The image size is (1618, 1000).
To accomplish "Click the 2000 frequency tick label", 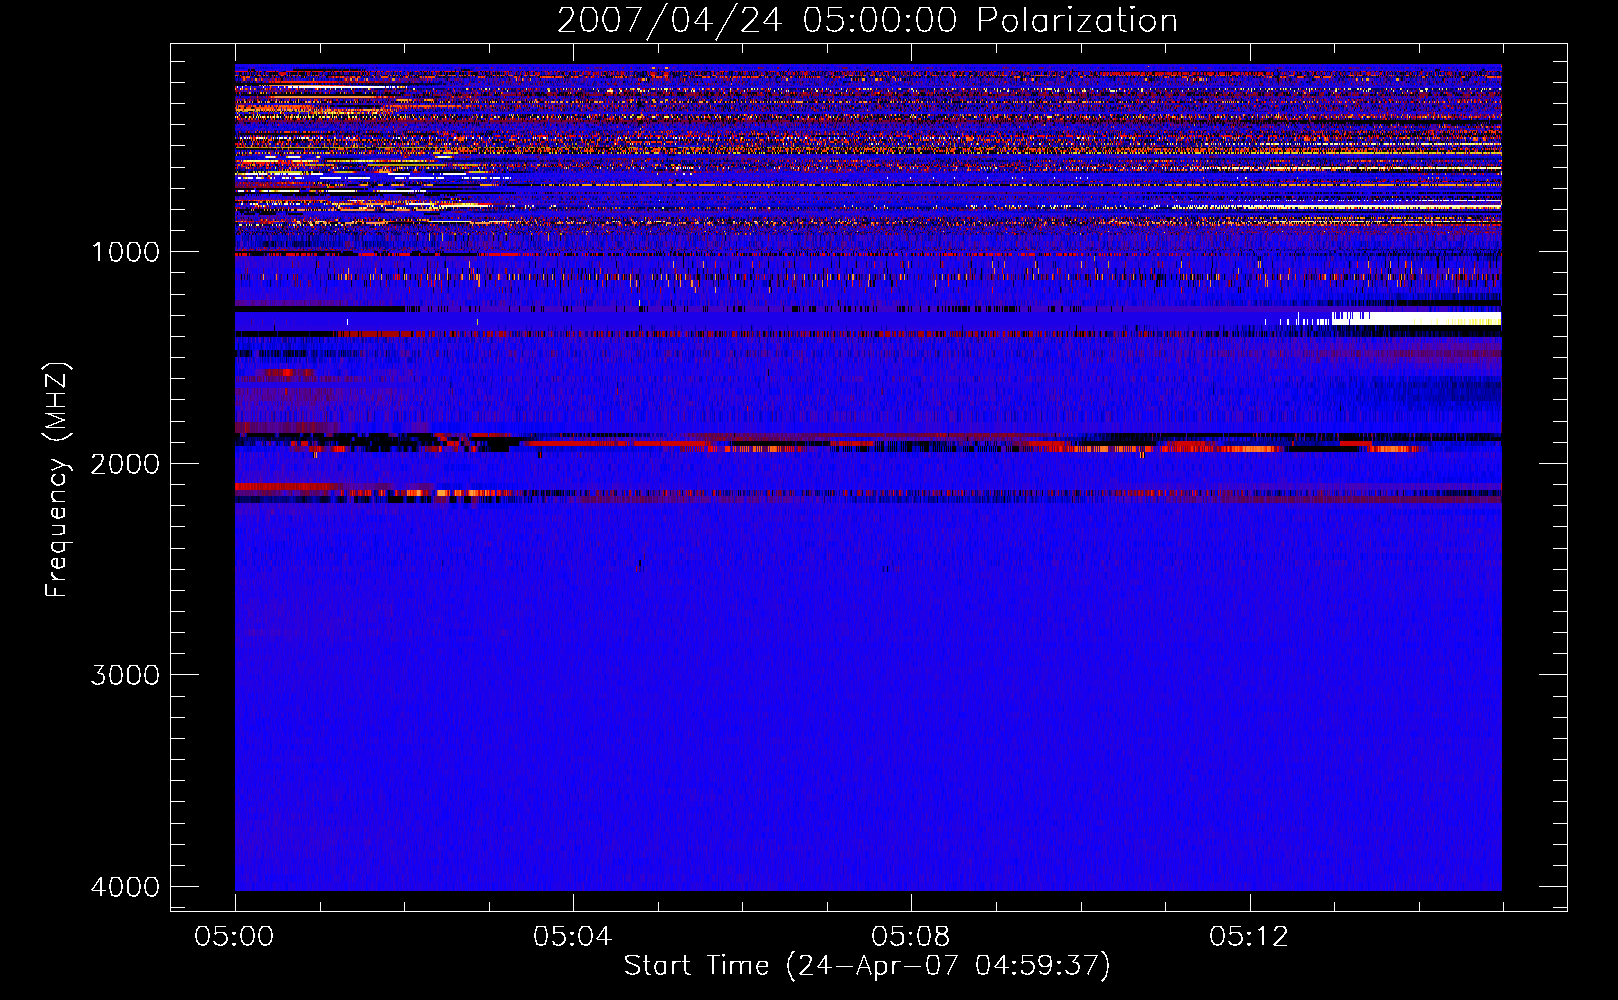I will click(125, 464).
